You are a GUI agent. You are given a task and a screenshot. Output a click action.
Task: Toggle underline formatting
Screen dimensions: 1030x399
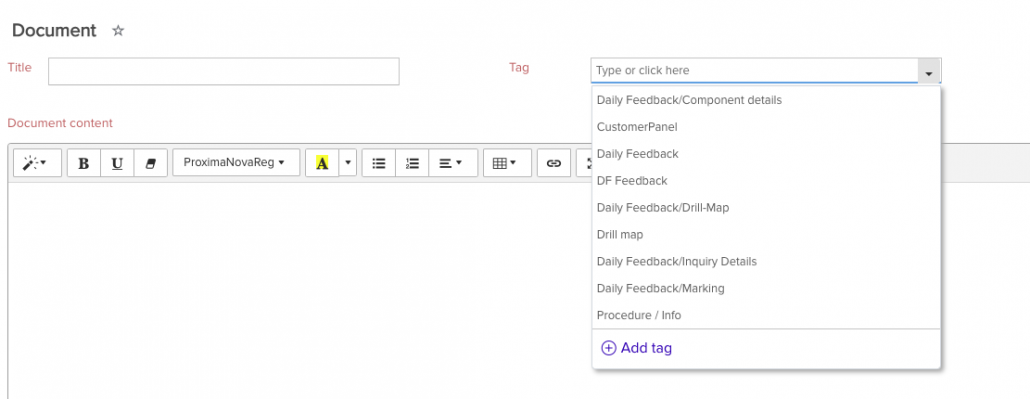click(117, 163)
